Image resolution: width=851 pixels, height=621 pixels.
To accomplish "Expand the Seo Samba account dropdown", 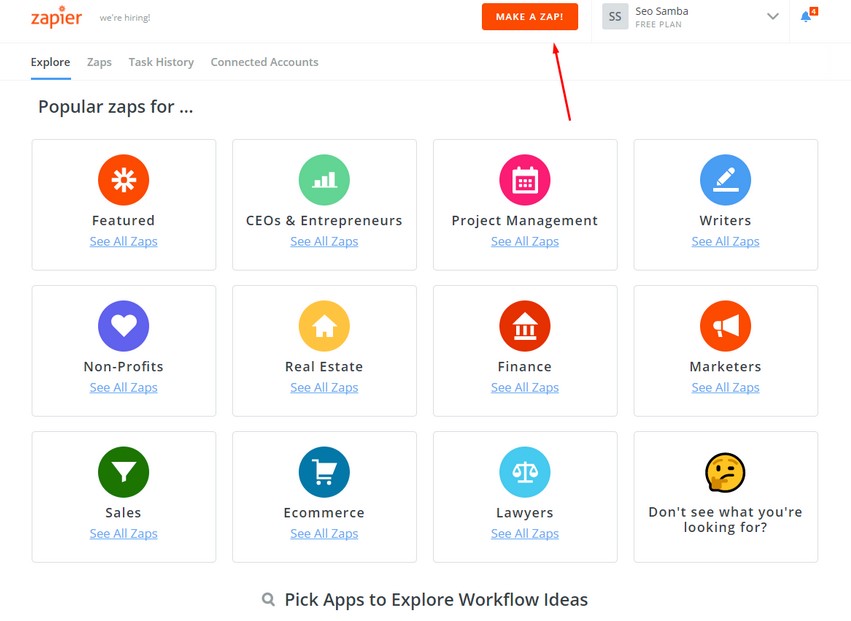I will [773, 16].
